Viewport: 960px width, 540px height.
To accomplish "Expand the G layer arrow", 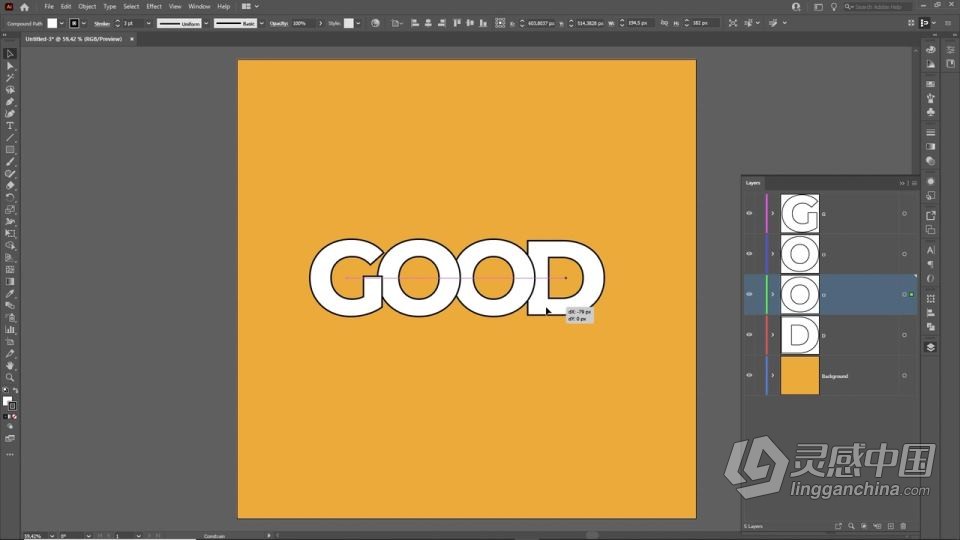I will pos(773,213).
